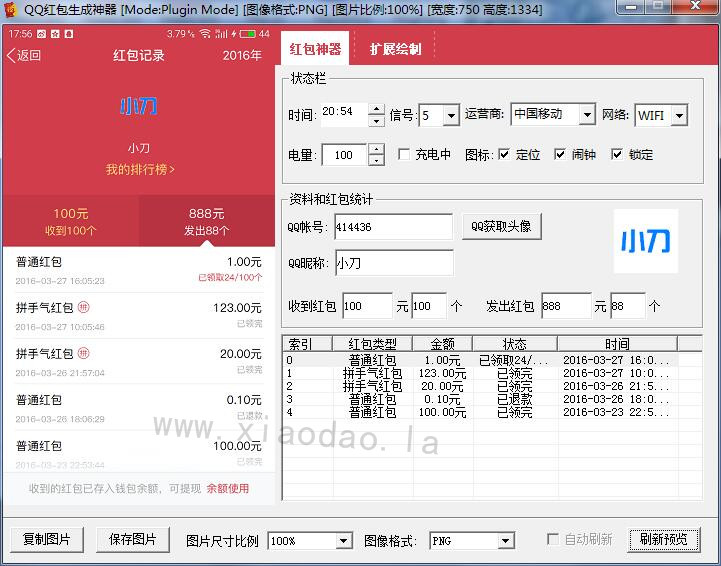Screen dimensions: 721x566
Task: Switch to the 红包神器 tab
Action: tap(315, 49)
